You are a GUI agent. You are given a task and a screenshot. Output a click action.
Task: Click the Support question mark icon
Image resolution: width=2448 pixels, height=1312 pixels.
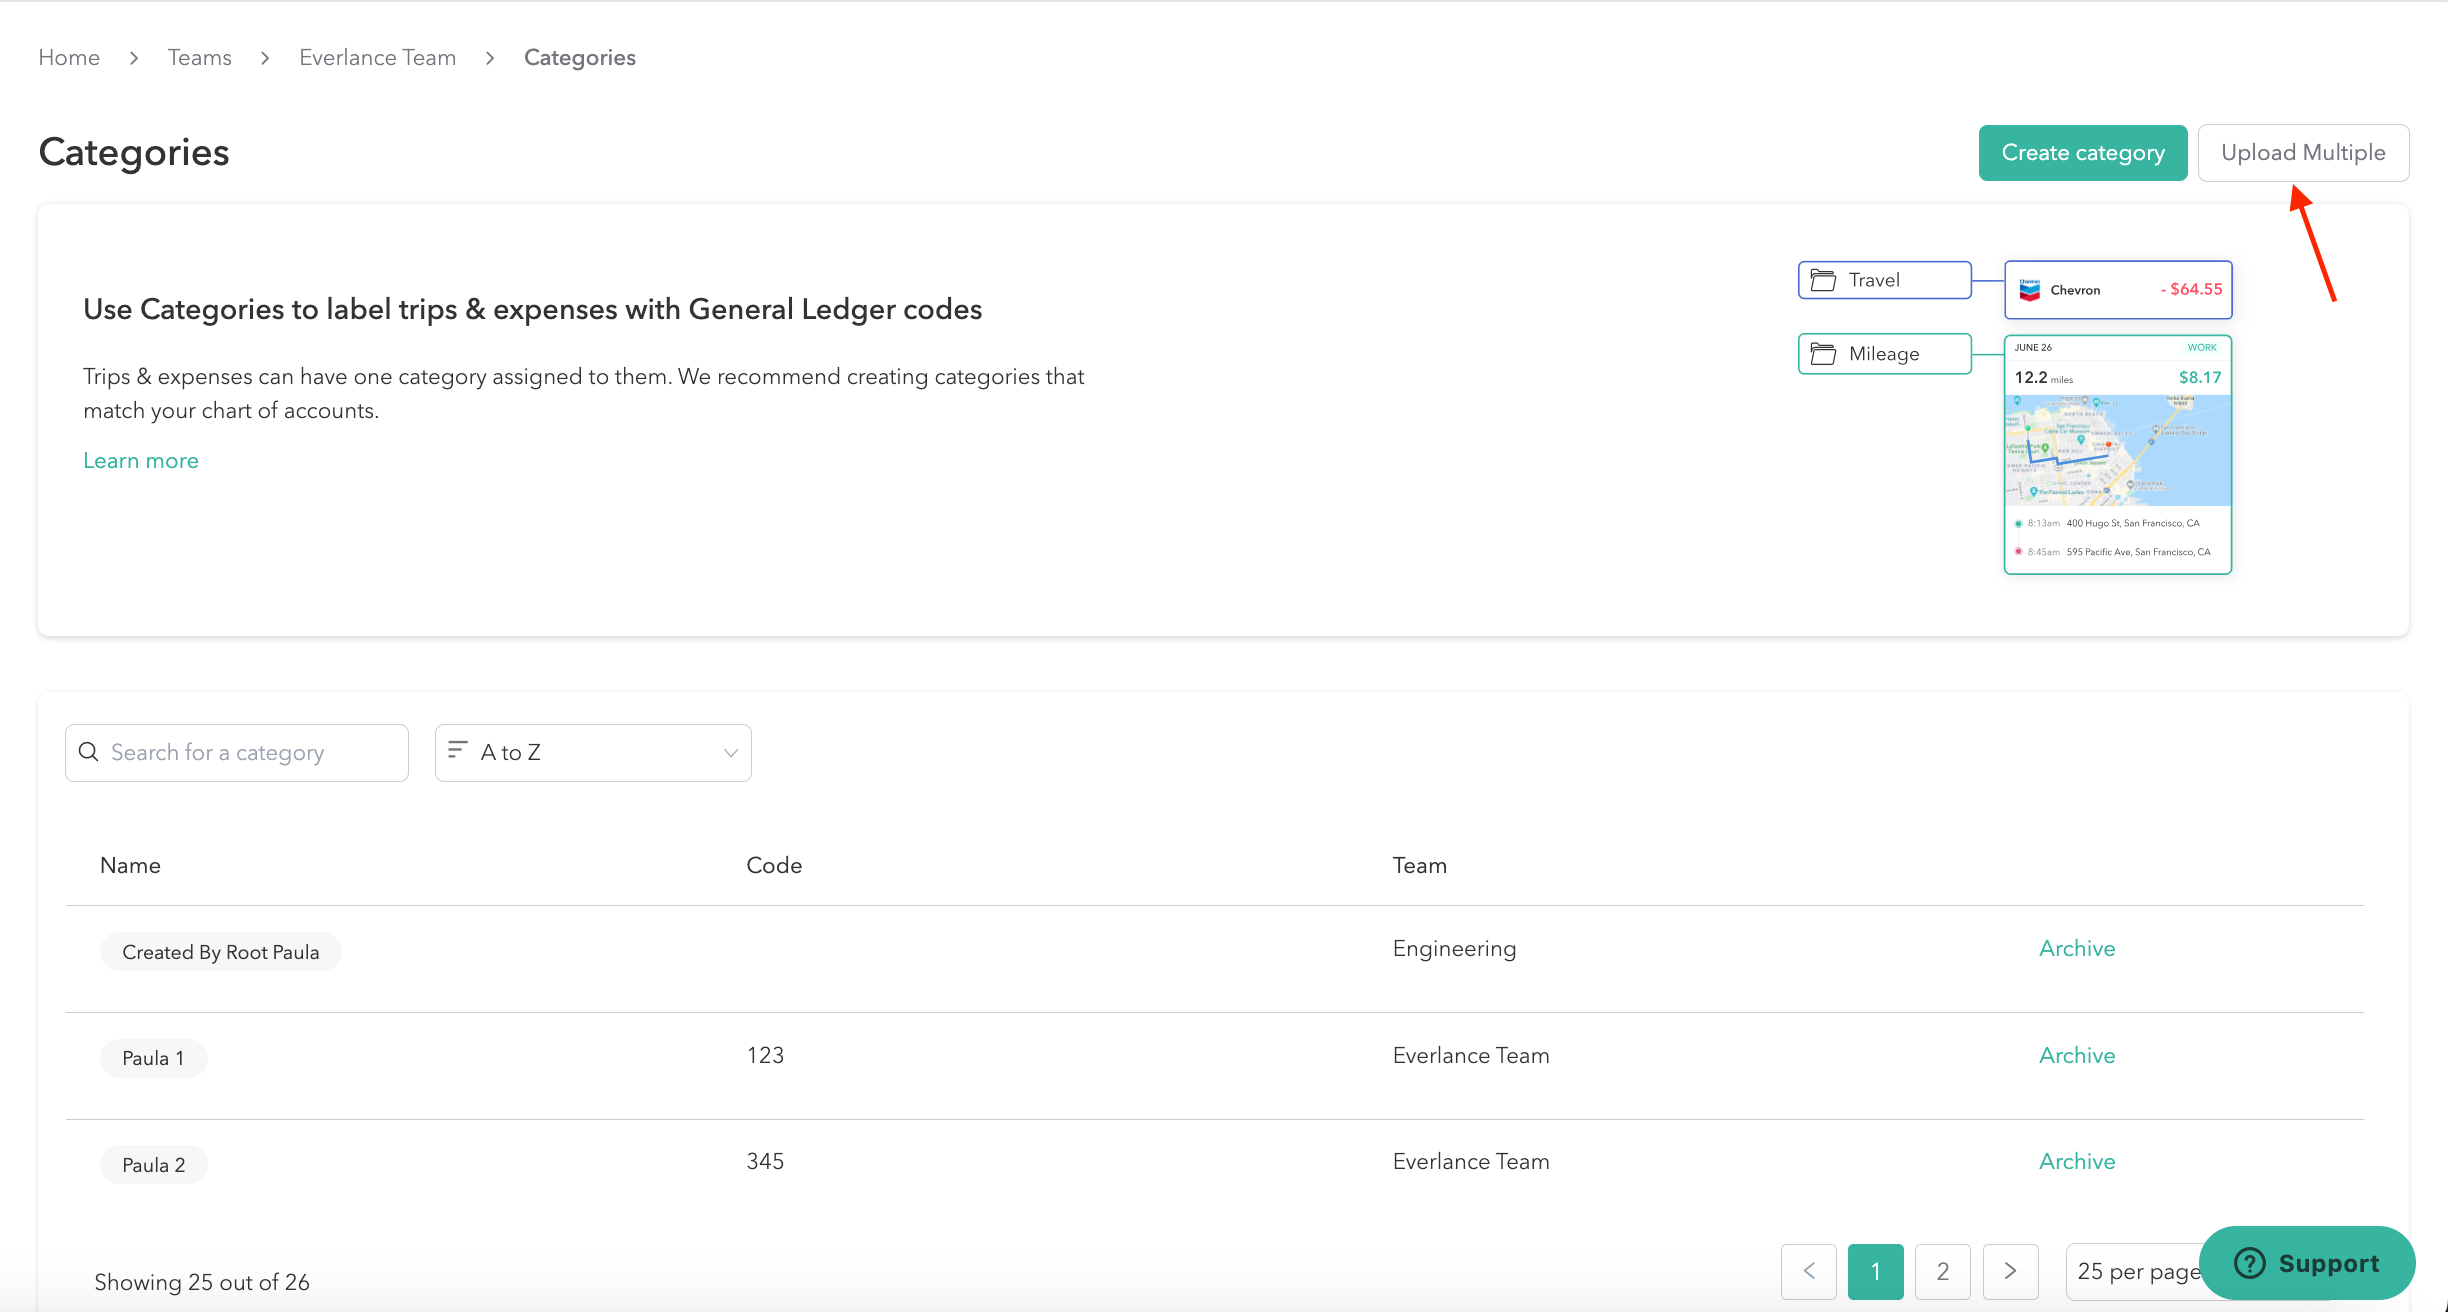tap(2250, 1263)
